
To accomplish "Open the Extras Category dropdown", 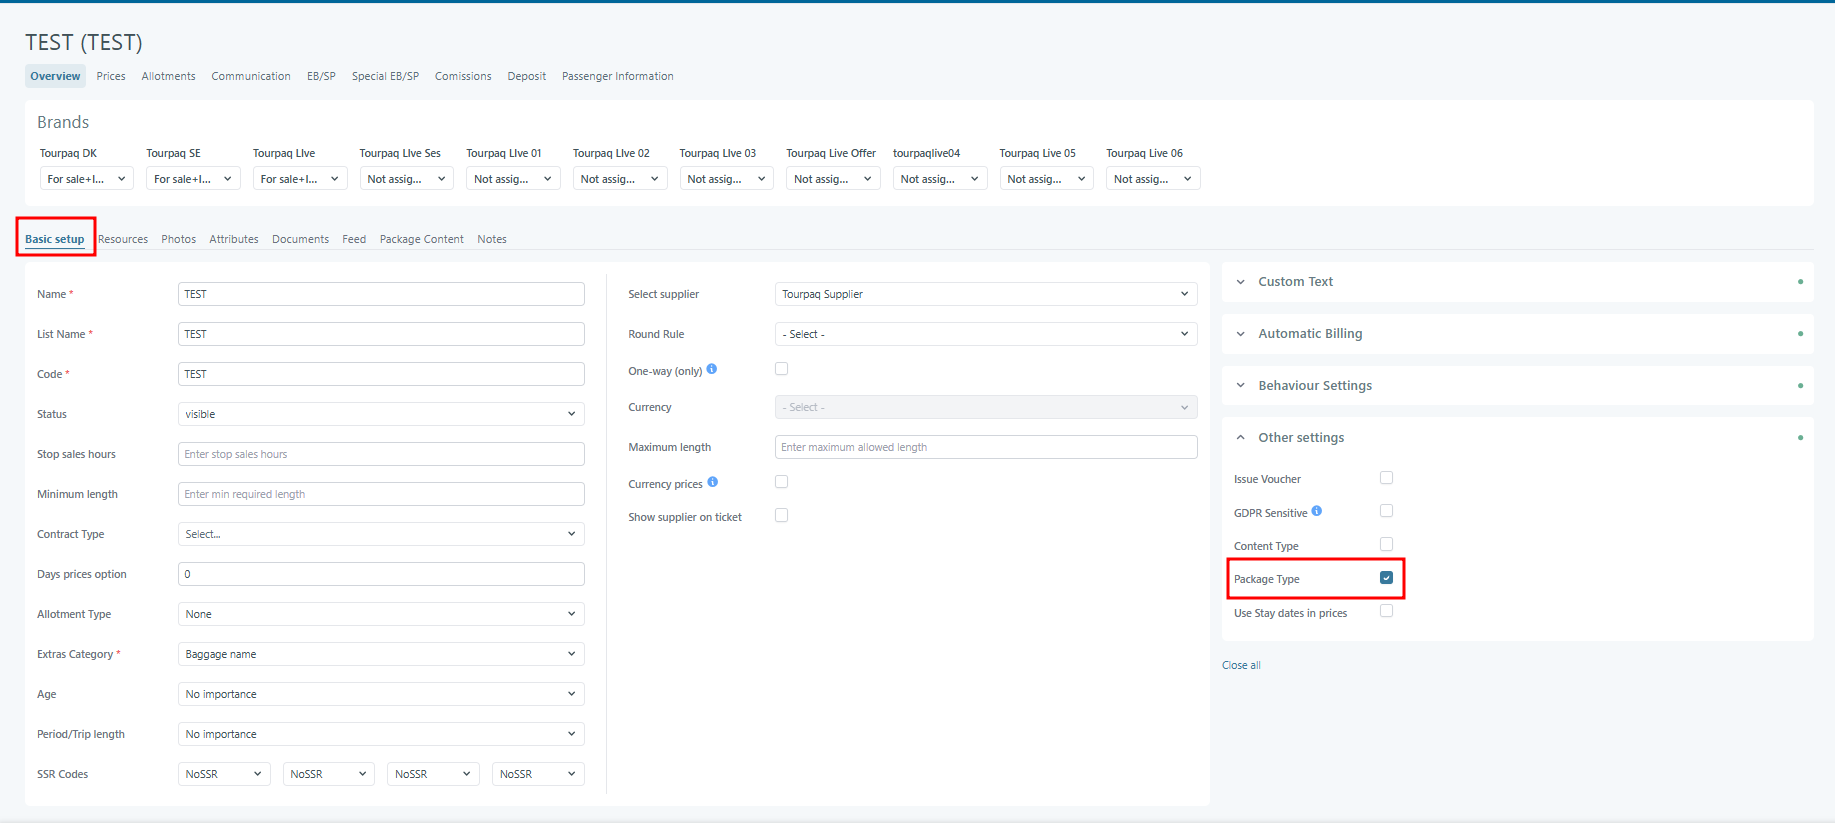I will [381, 654].
